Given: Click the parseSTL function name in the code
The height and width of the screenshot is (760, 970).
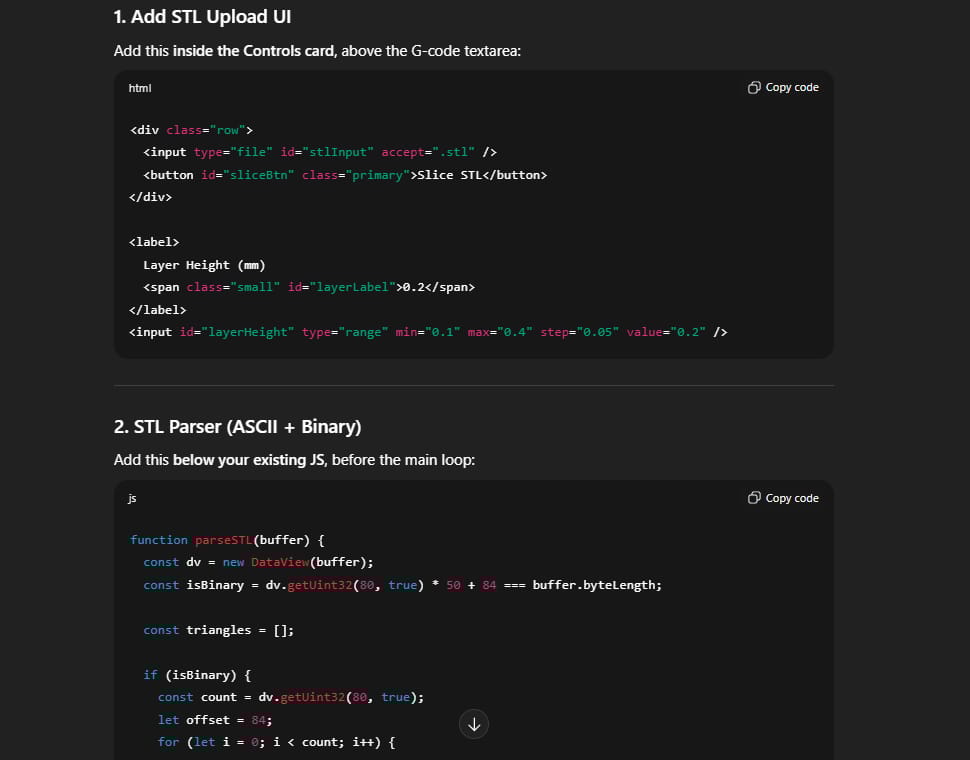Looking at the screenshot, I should (224, 540).
